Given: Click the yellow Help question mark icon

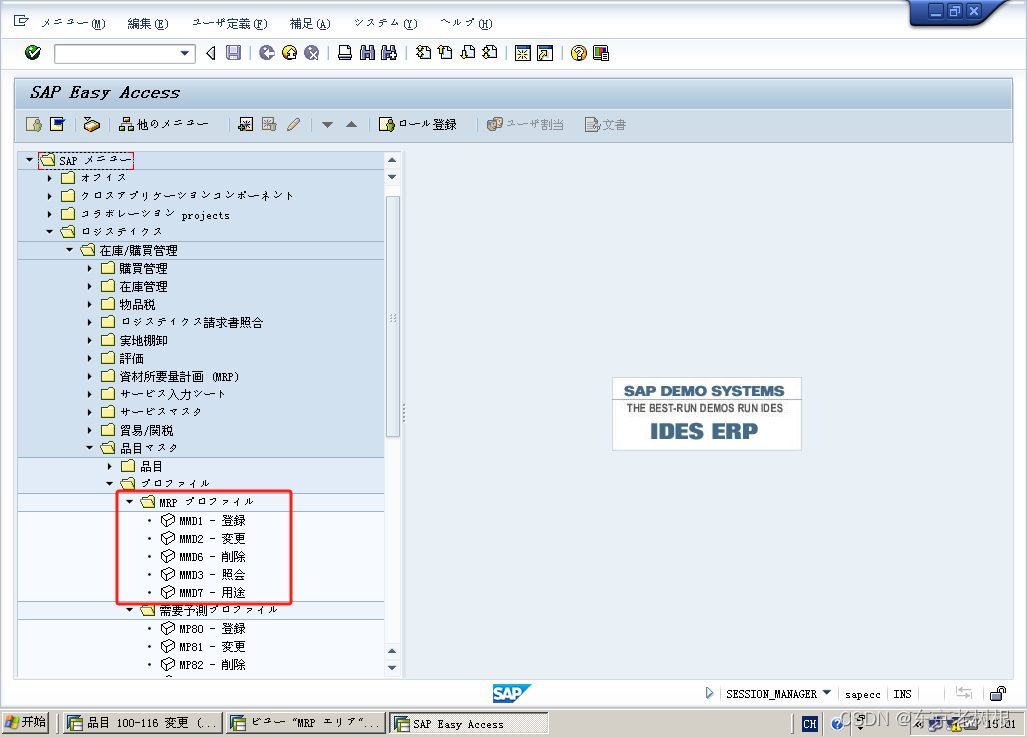Looking at the screenshot, I should (578, 53).
